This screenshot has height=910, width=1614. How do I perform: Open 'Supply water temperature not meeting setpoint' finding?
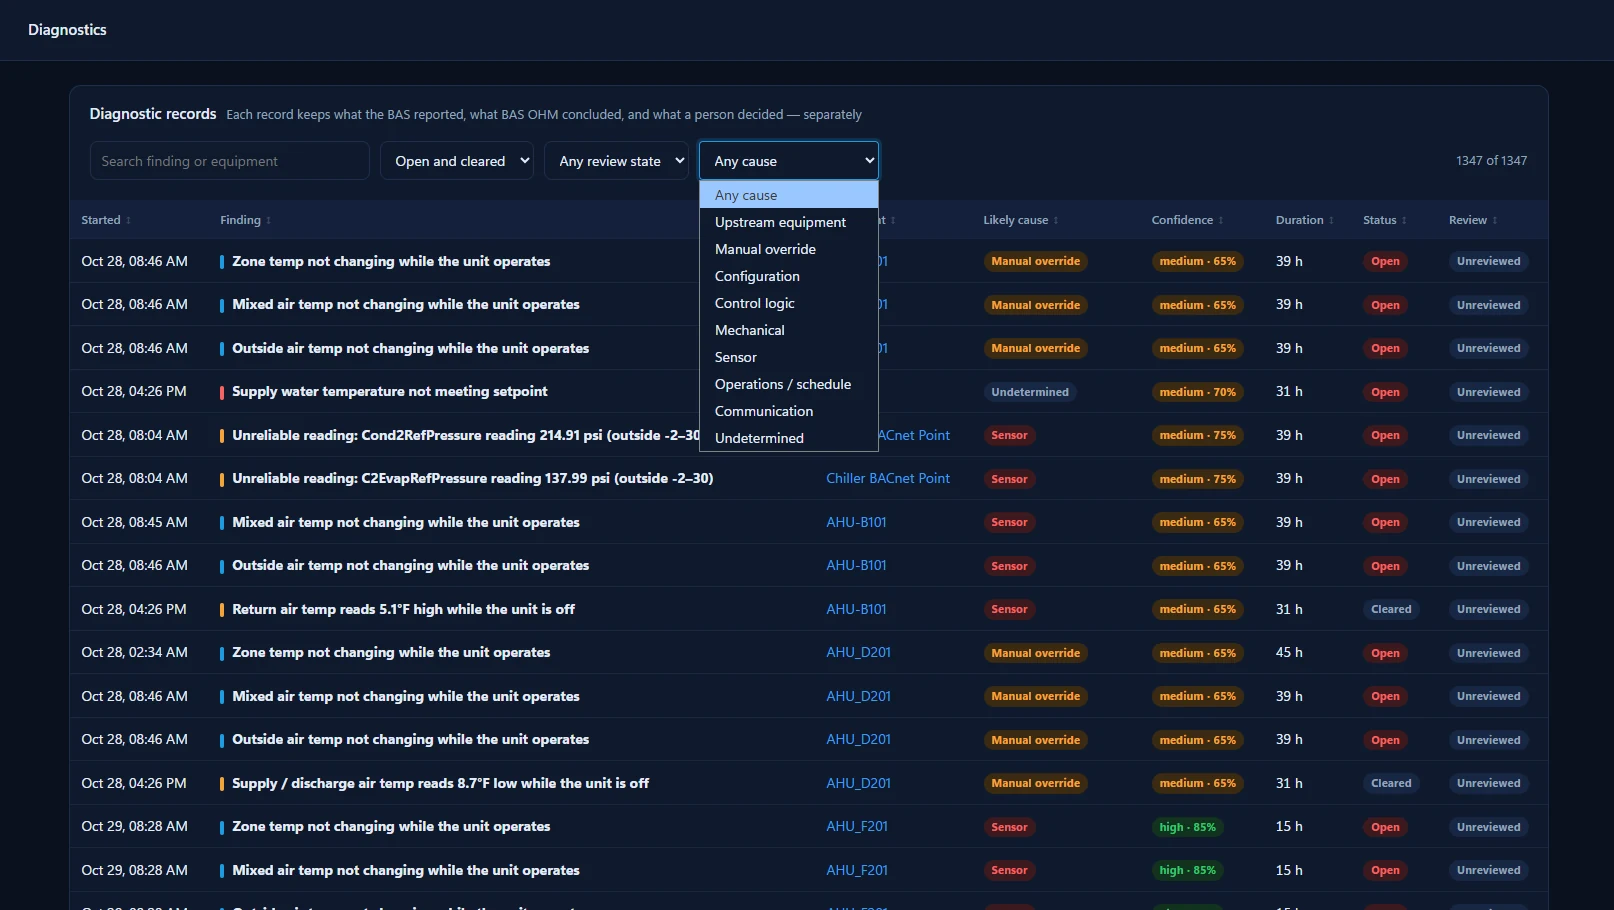coord(390,391)
